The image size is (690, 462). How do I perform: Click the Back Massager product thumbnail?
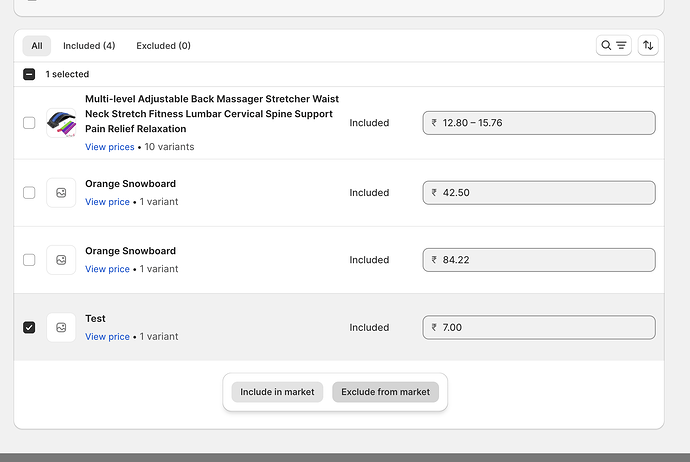pyautogui.click(x=61, y=123)
